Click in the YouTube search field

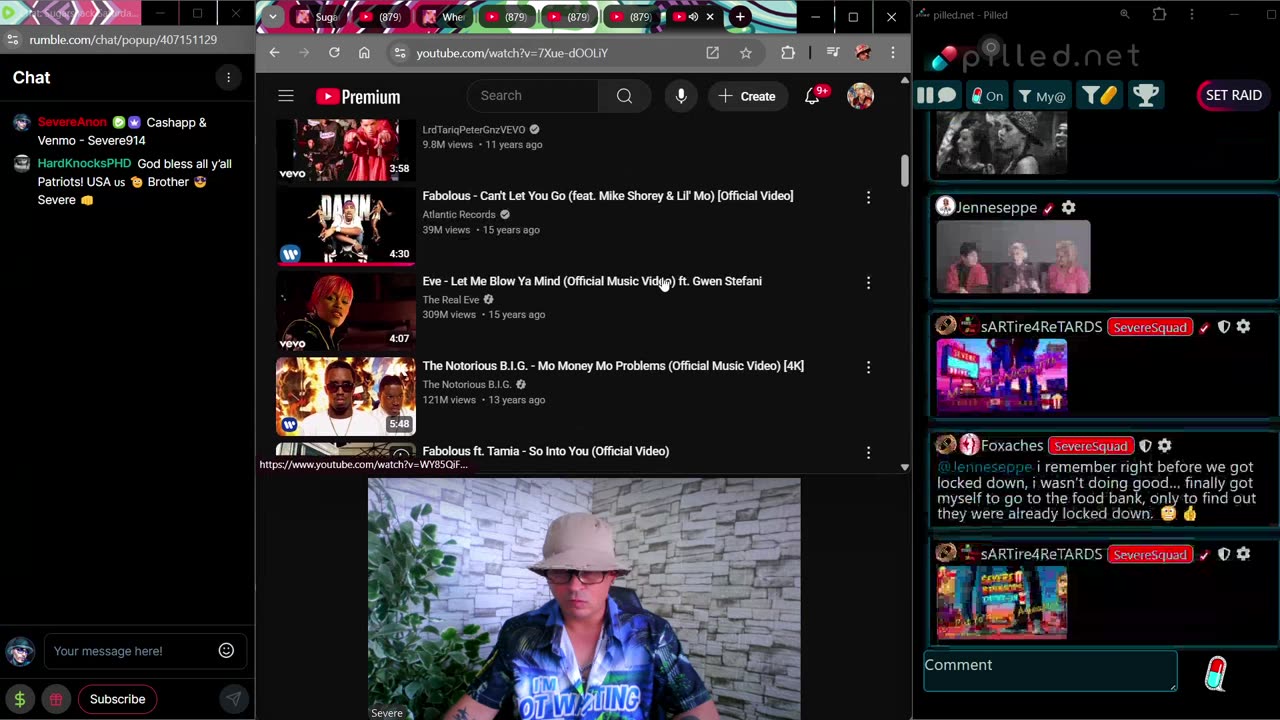[533, 96]
